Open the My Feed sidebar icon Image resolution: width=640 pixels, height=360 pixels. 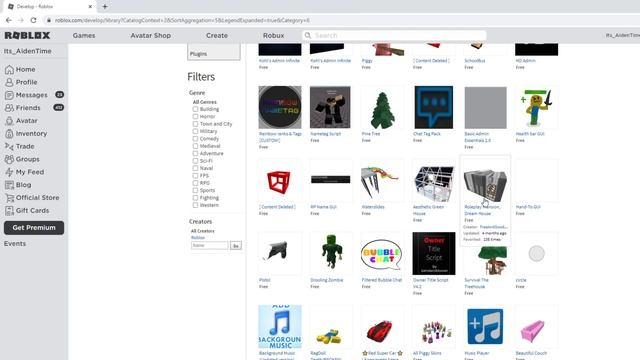[9, 172]
